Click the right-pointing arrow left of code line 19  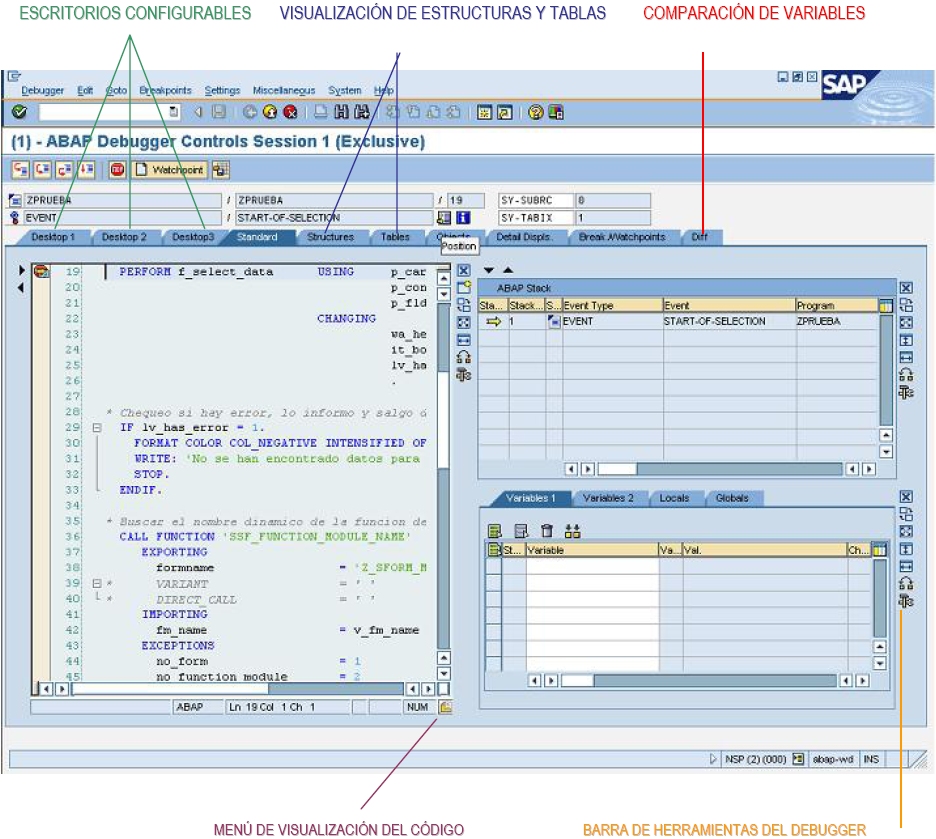click(21, 270)
